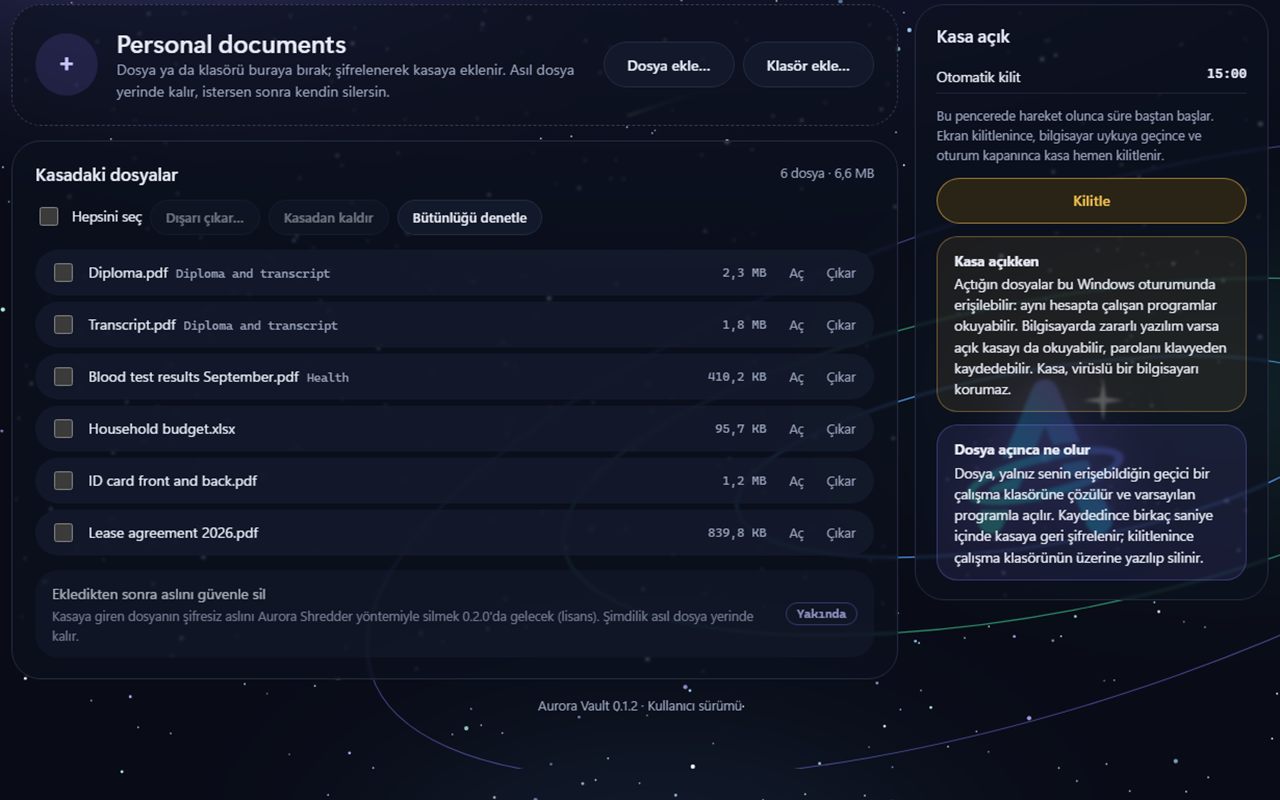Open Transcript.pdf via Aç

(796, 325)
